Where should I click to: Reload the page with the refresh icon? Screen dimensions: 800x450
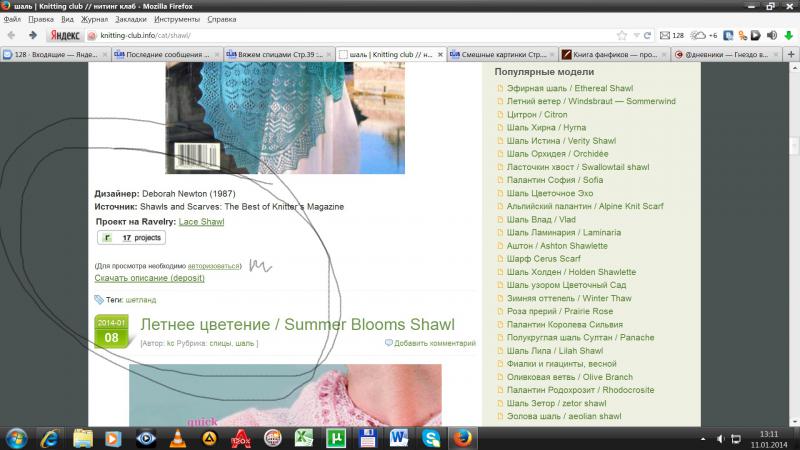tap(647, 35)
